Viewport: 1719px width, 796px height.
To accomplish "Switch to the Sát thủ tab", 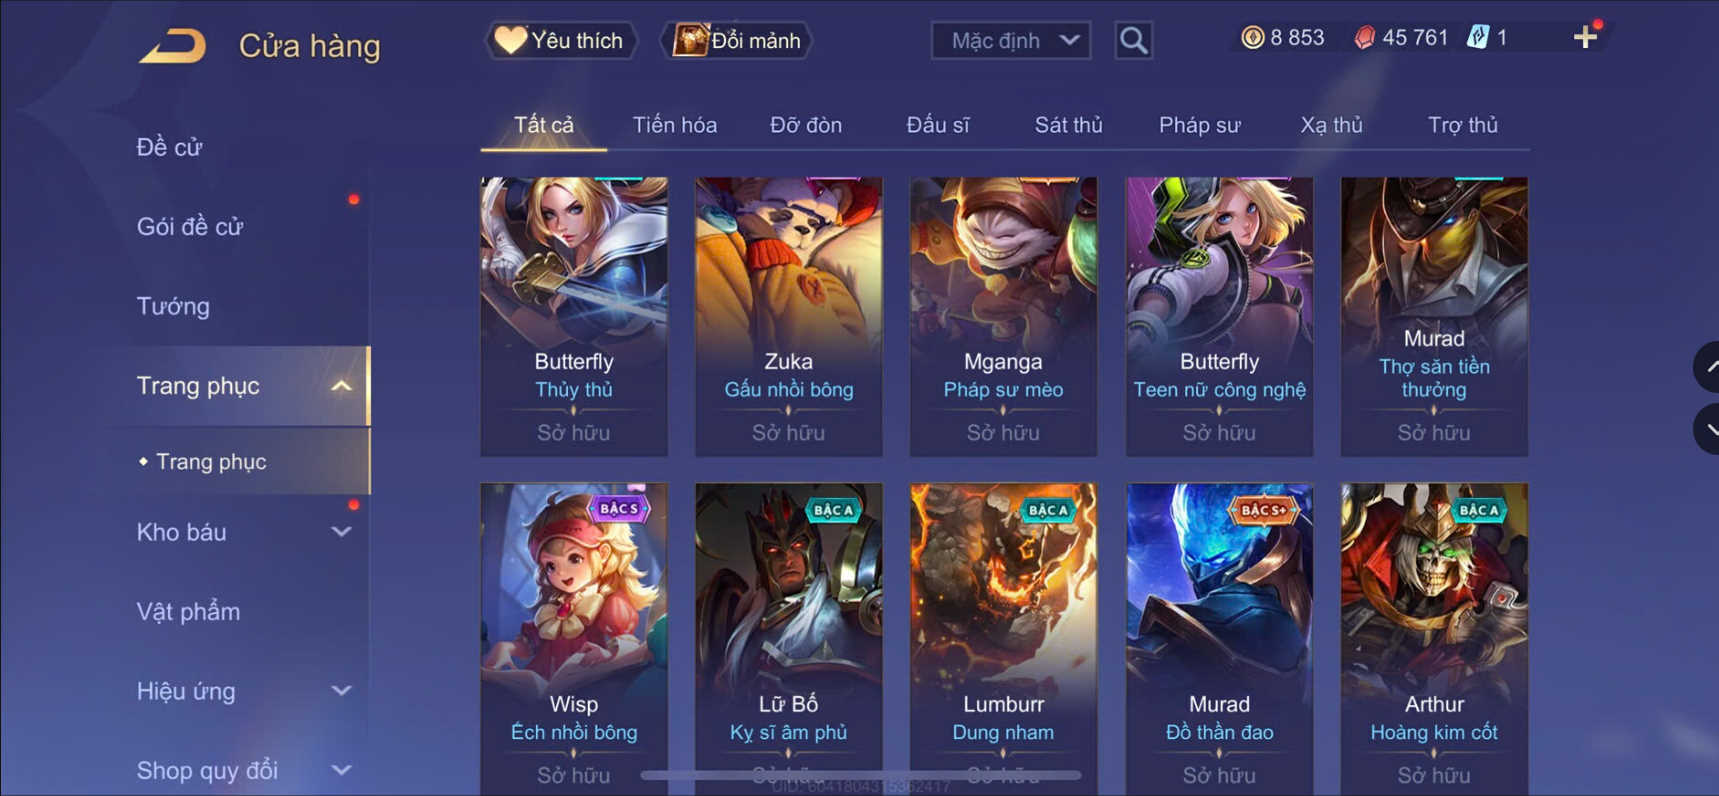I will tap(1068, 125).
